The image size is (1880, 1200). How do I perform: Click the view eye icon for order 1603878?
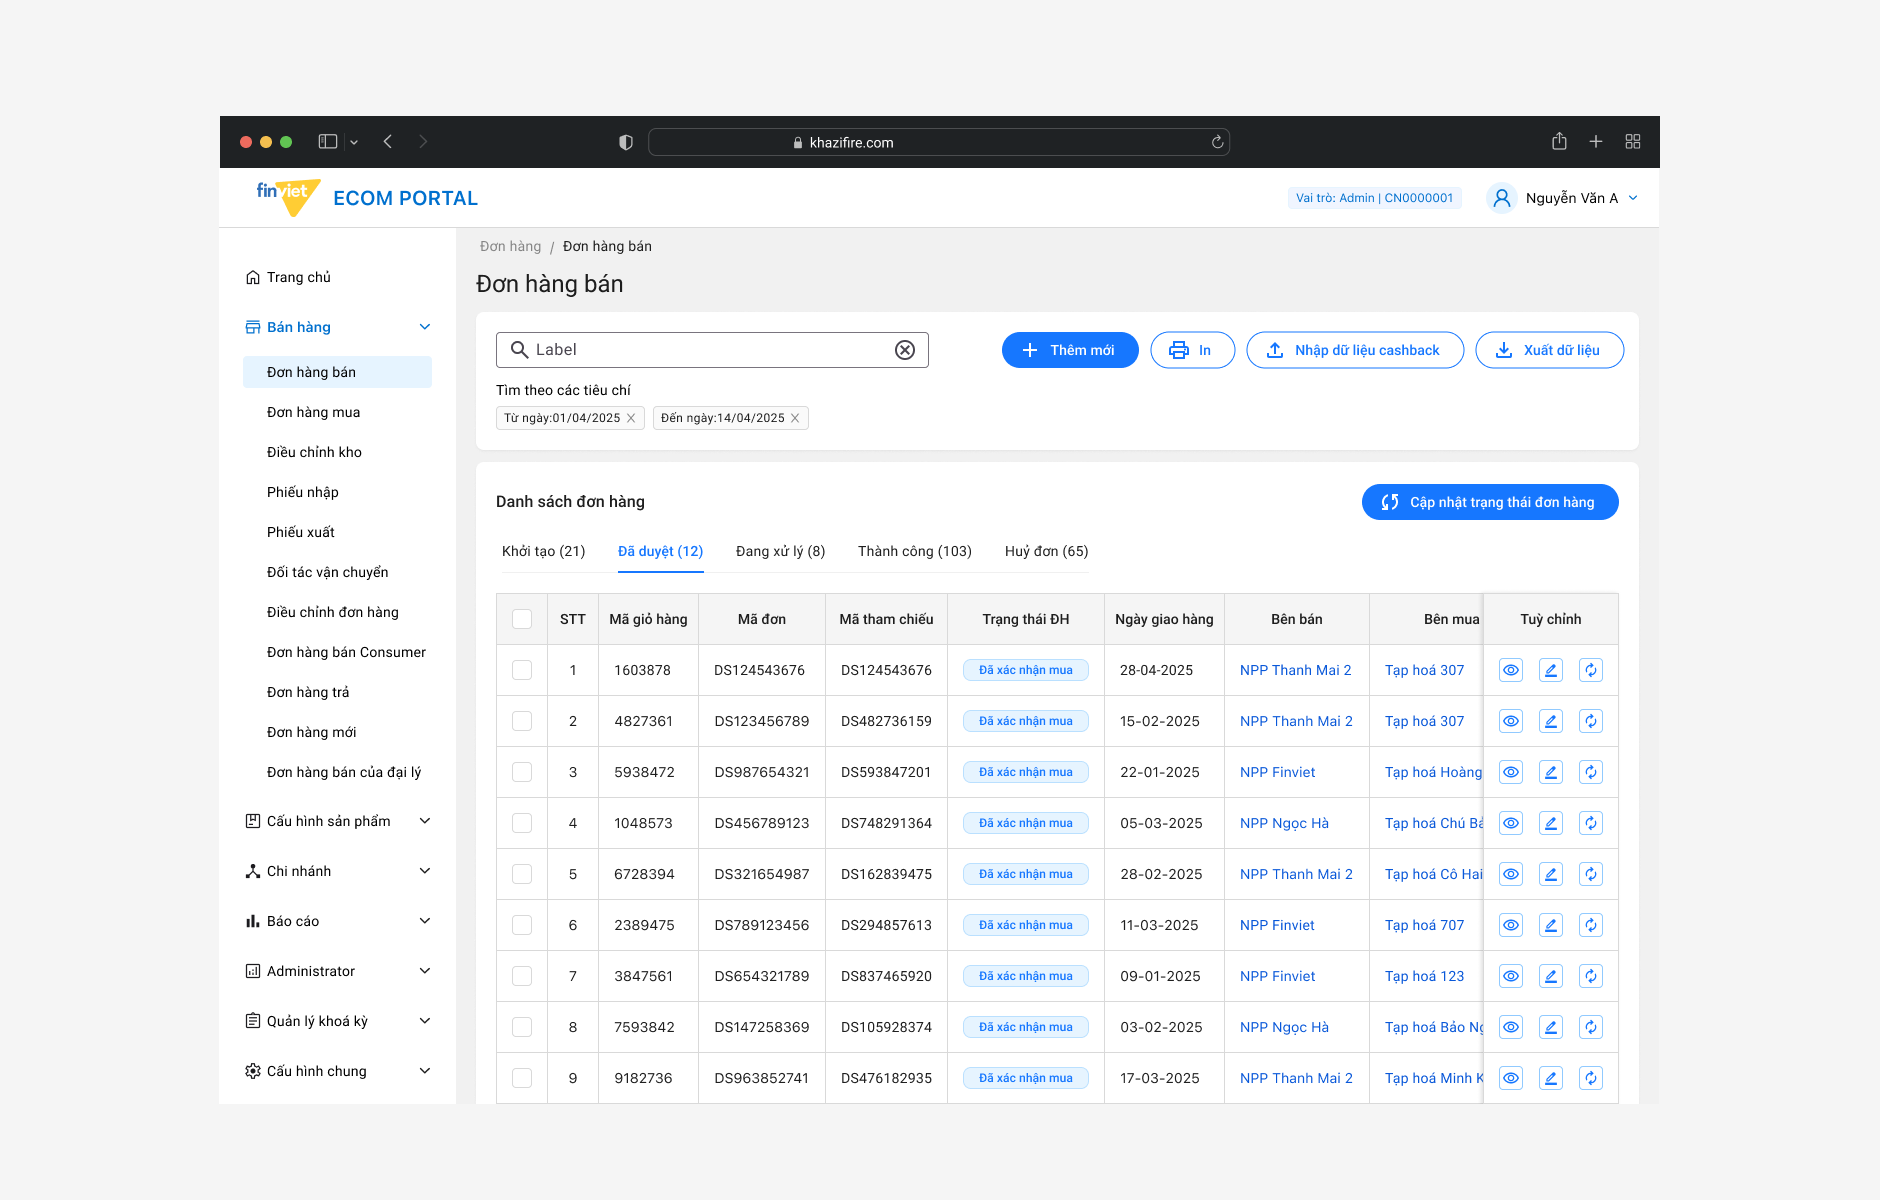pos(1511,670)
